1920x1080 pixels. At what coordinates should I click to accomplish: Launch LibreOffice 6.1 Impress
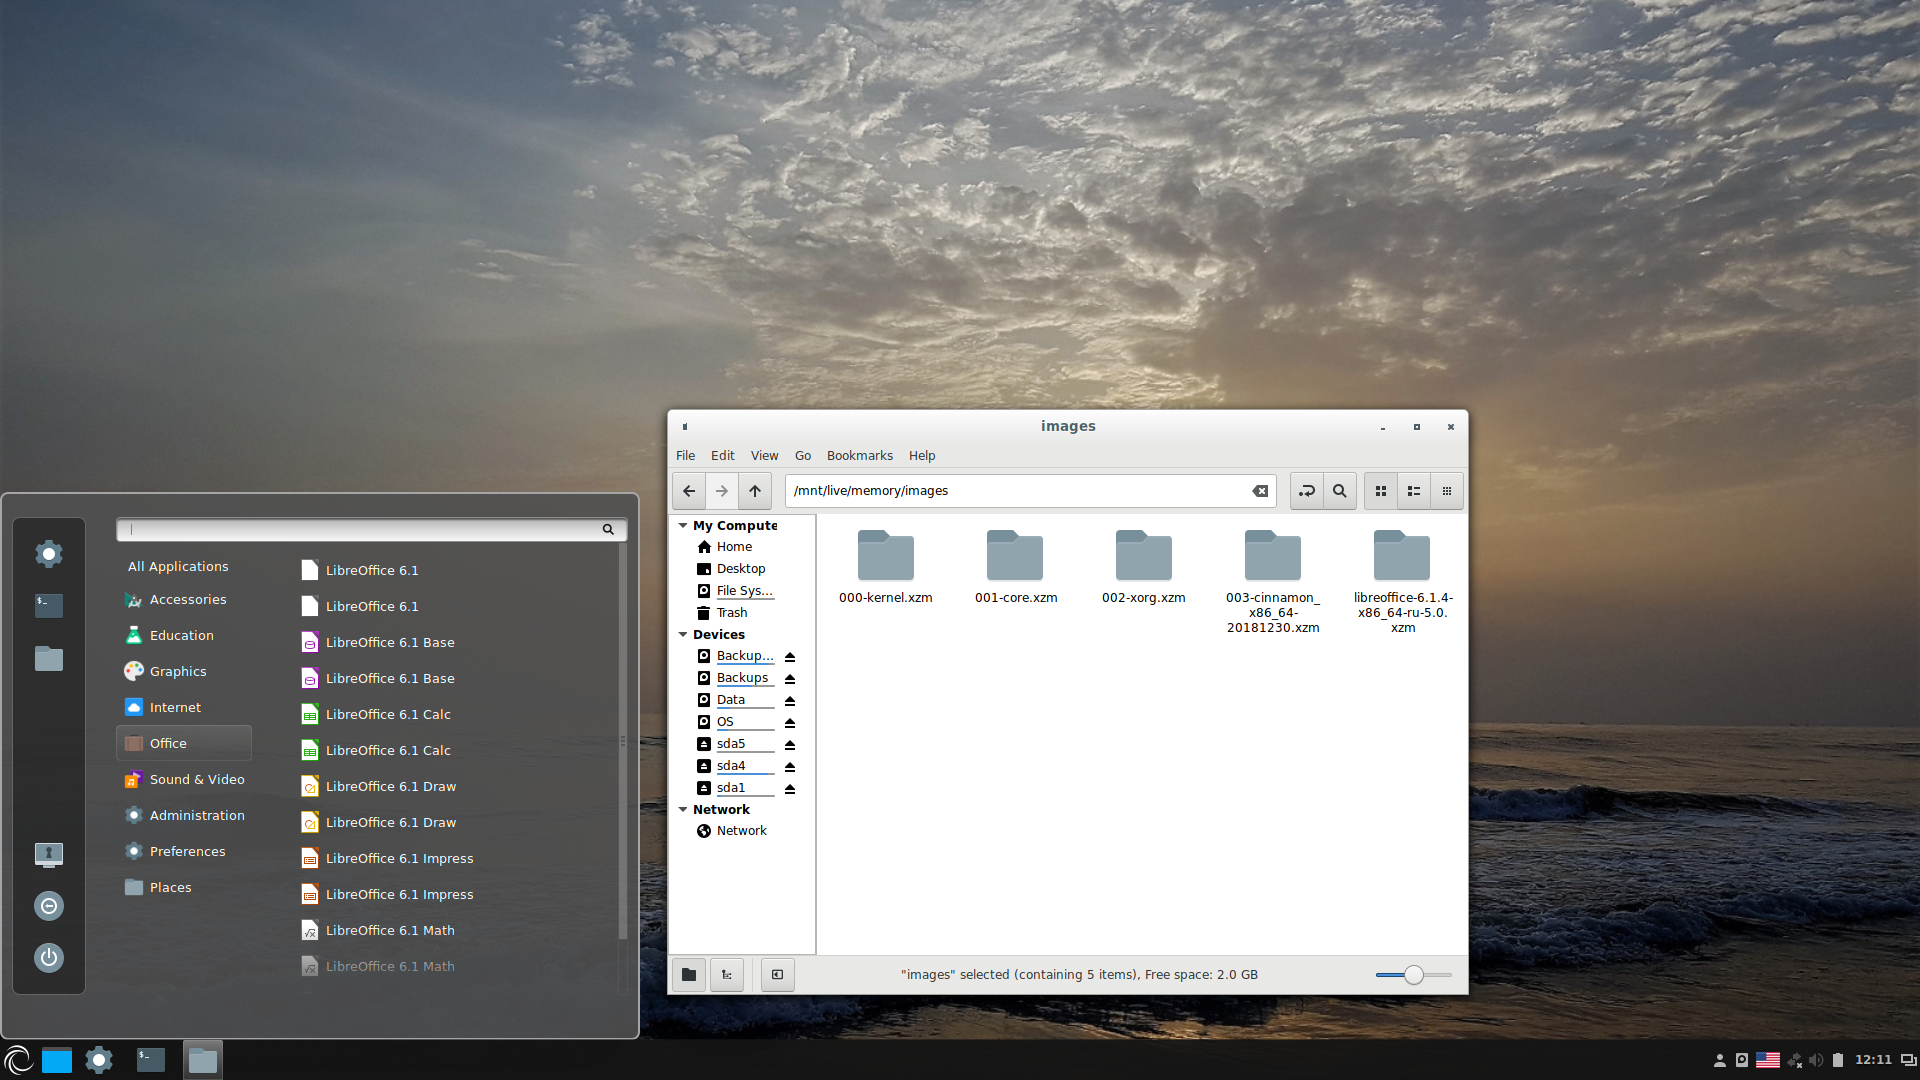tap(399, 858)
